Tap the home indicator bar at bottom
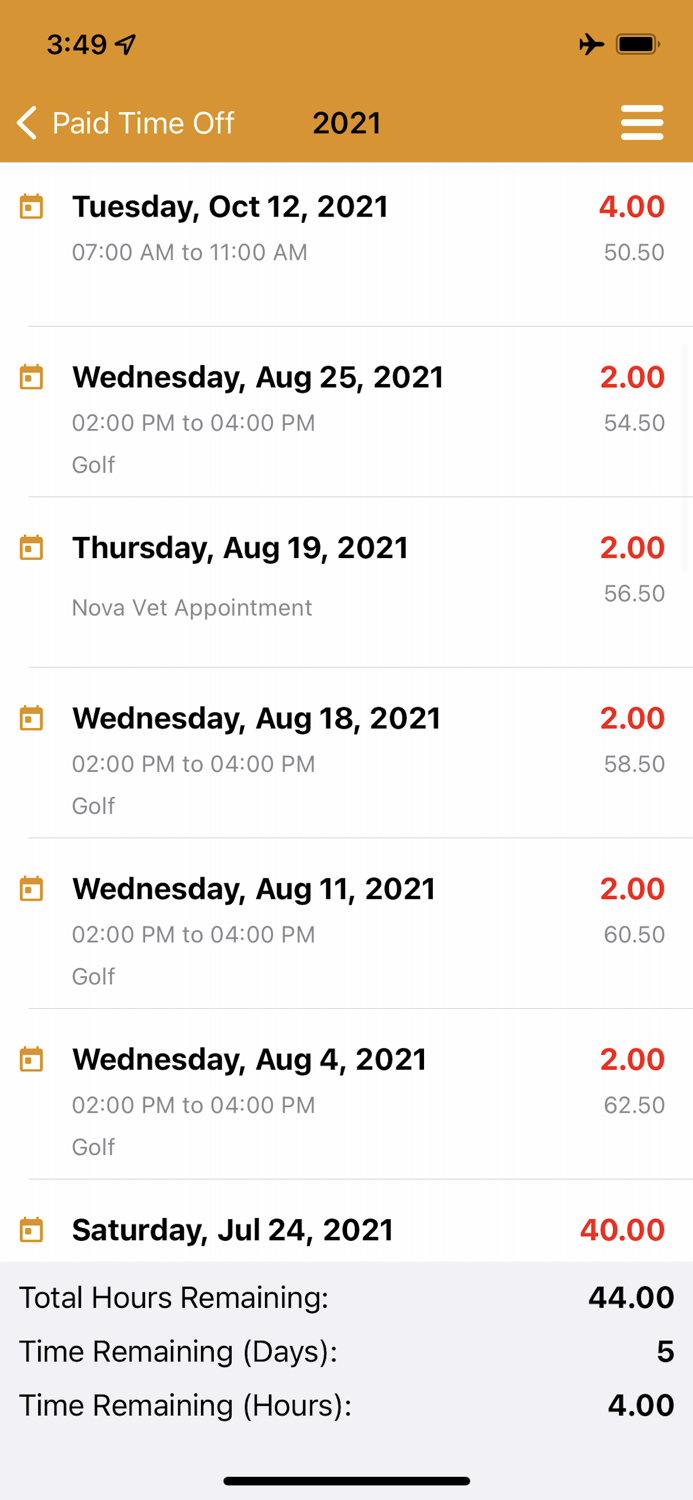The image size is (693, 1500). tap(346, 1481)
